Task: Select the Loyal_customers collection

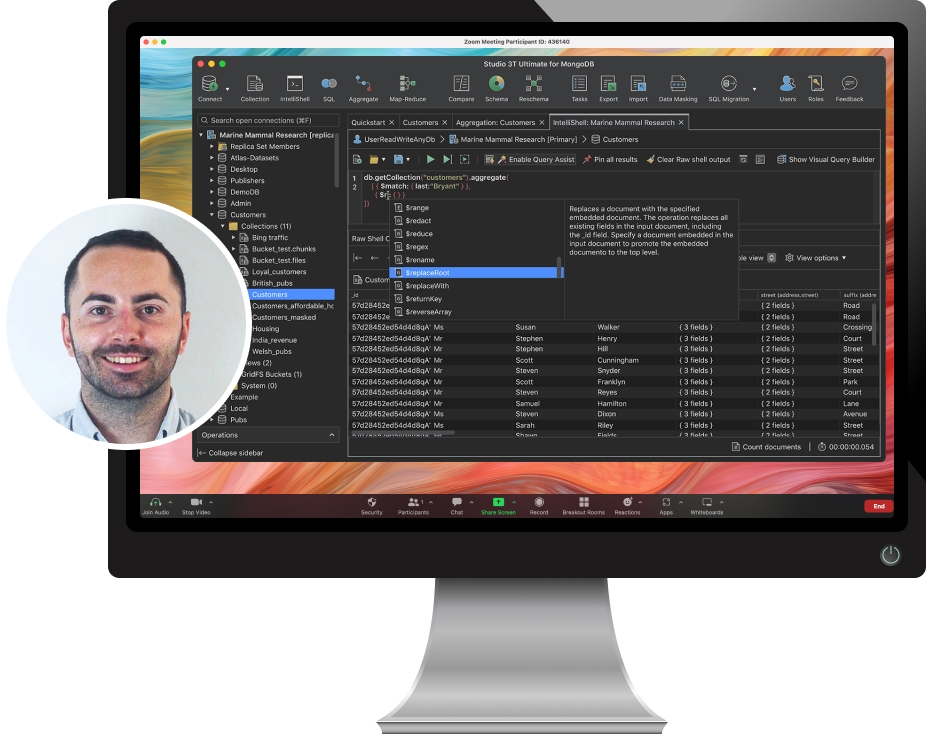Action: [x=279, y=272]
